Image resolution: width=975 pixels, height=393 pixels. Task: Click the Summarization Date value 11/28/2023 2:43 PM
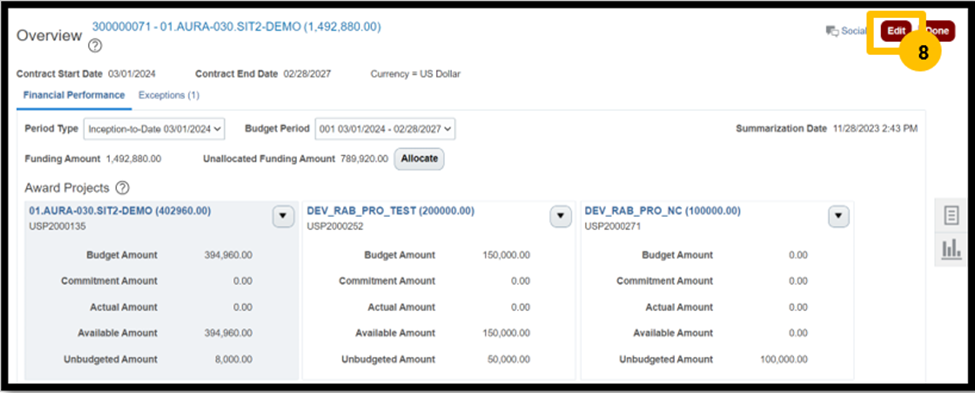[x=876, y=129]
